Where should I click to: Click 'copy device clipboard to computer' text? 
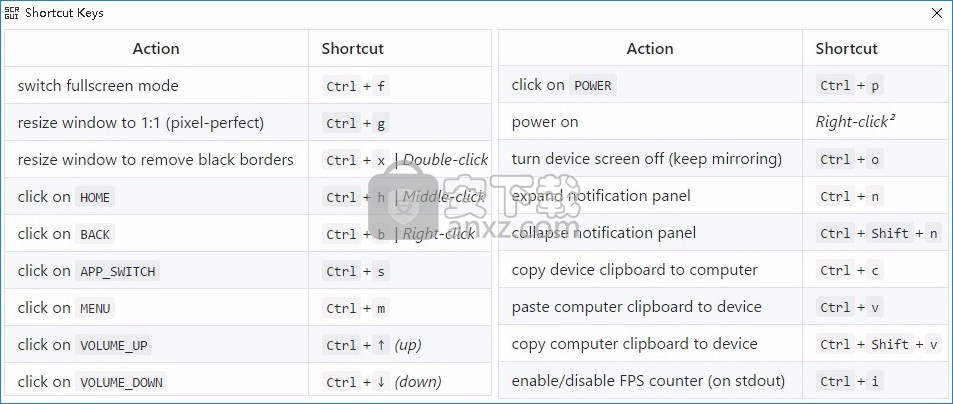(x=635, y=270)
